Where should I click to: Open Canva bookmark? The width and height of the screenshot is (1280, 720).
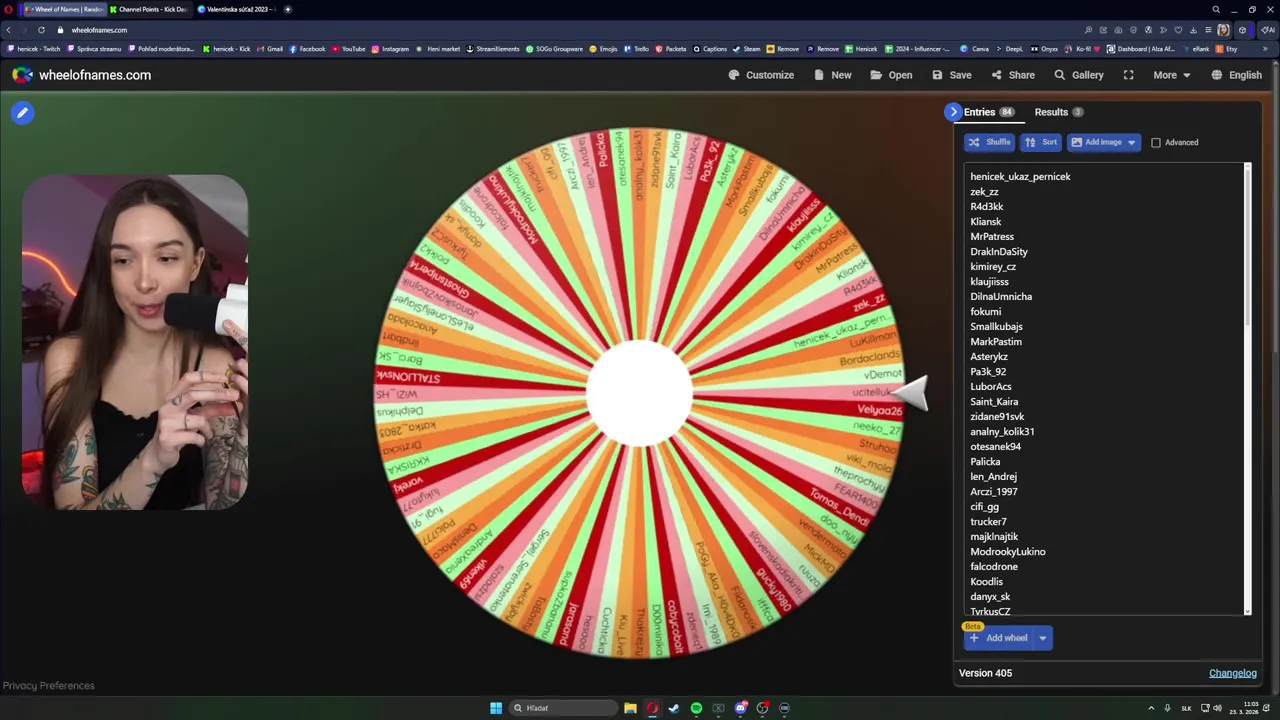click(x=975, y=49)
